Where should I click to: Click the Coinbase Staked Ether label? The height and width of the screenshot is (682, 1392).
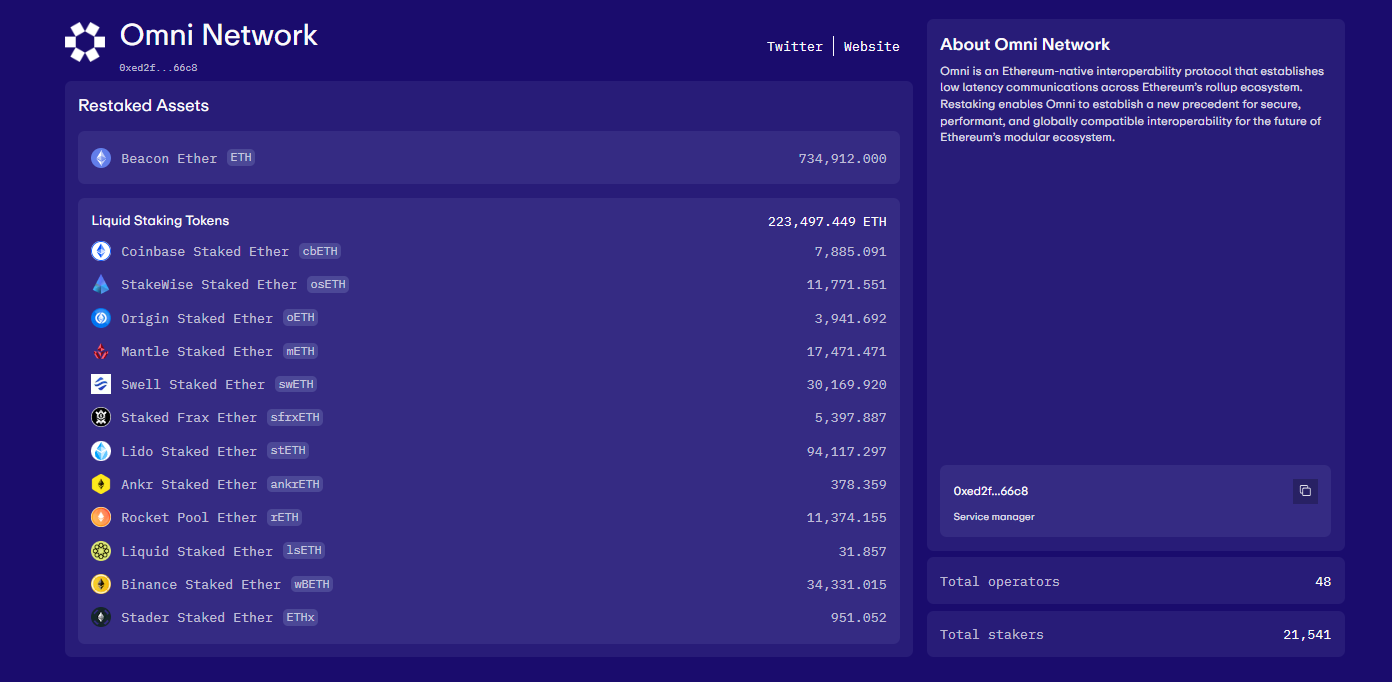[205, 251]
